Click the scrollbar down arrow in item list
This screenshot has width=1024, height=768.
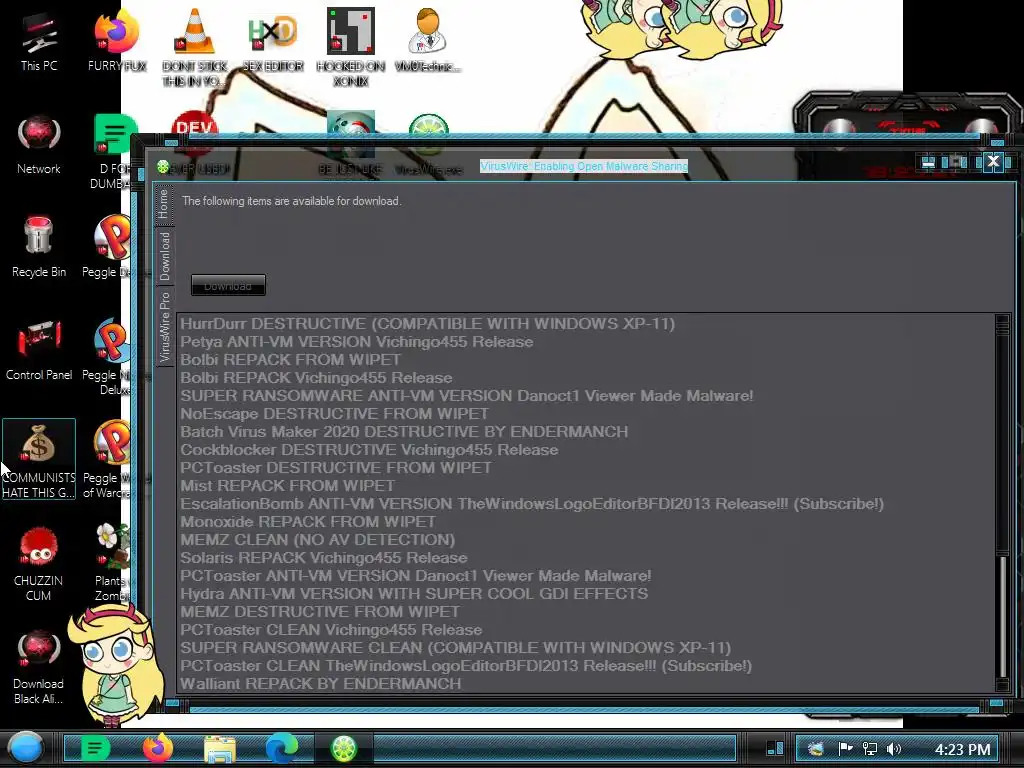pyautogui.click(x=1002, y=684)
